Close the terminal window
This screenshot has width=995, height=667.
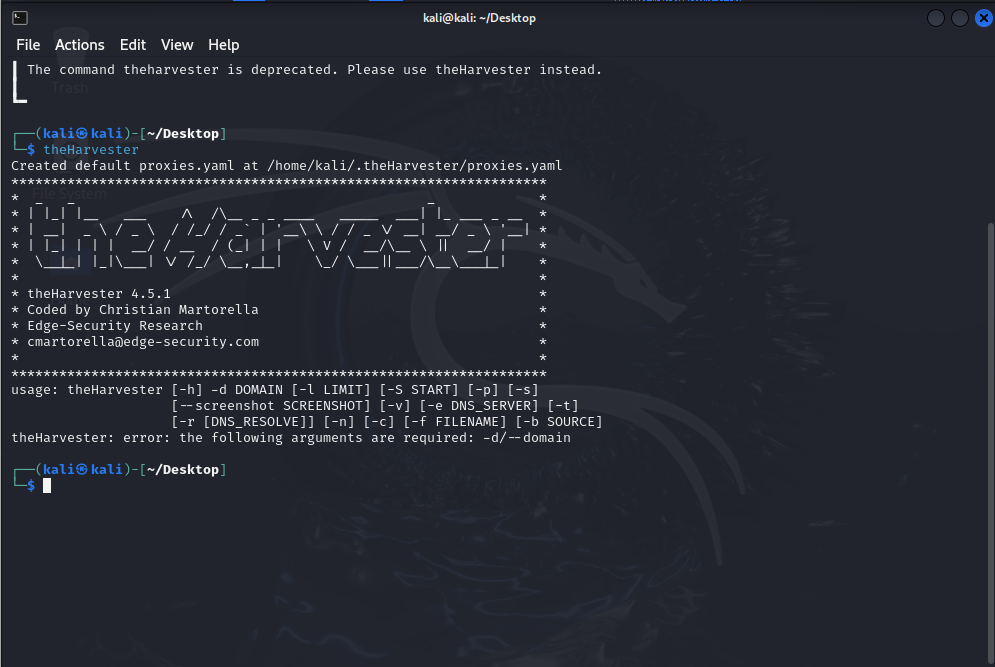point(984,18)
